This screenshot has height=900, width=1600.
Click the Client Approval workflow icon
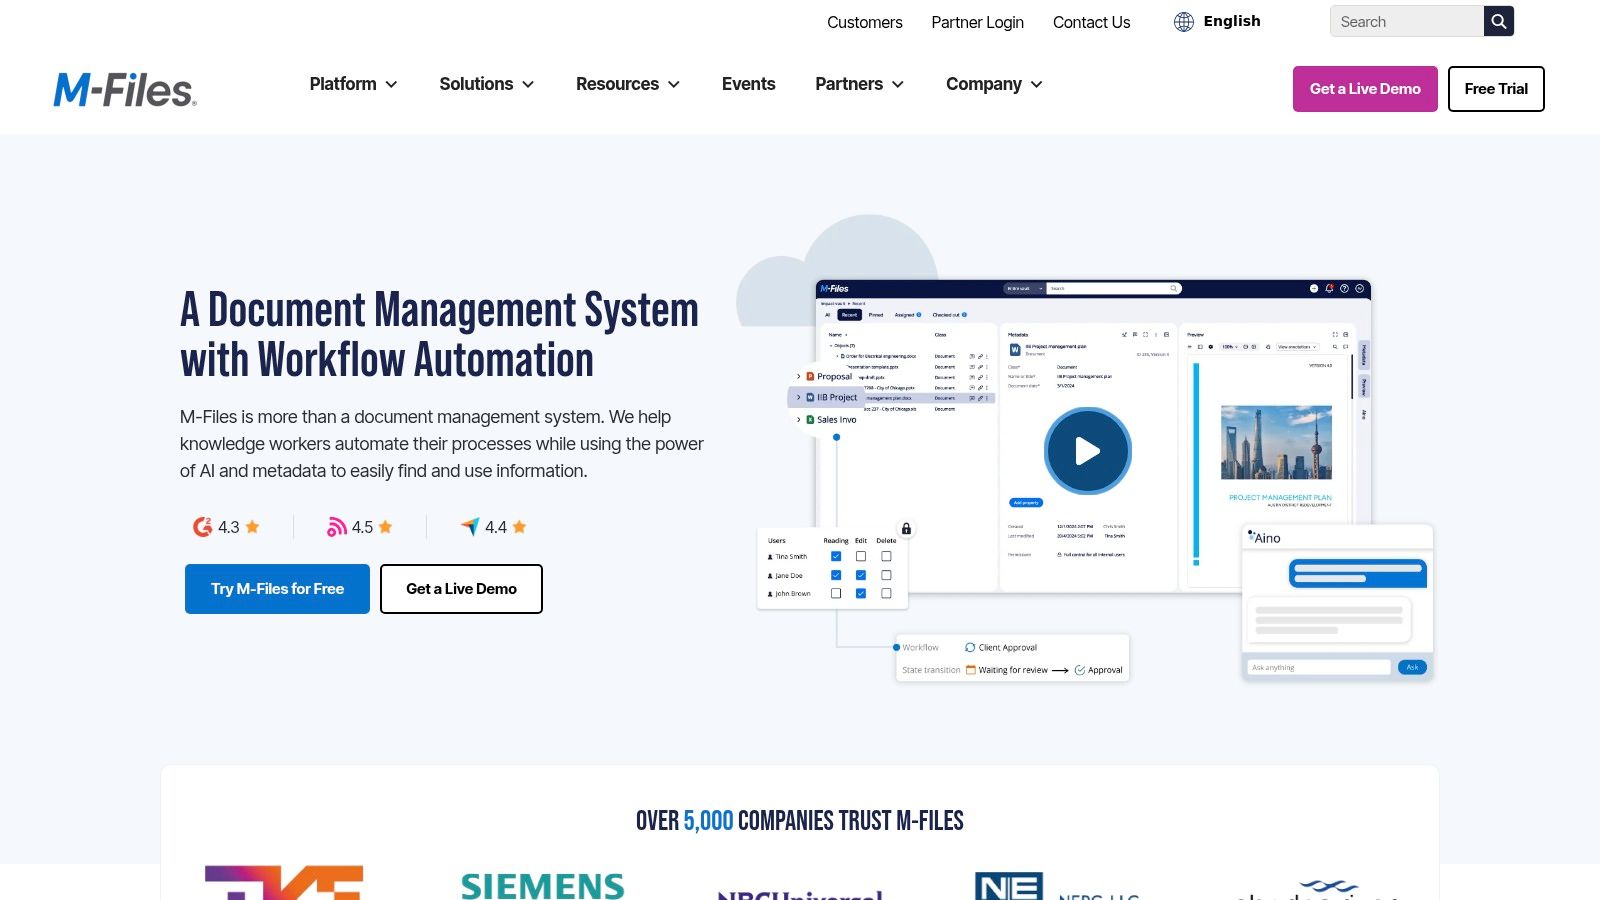click(970, 647)
